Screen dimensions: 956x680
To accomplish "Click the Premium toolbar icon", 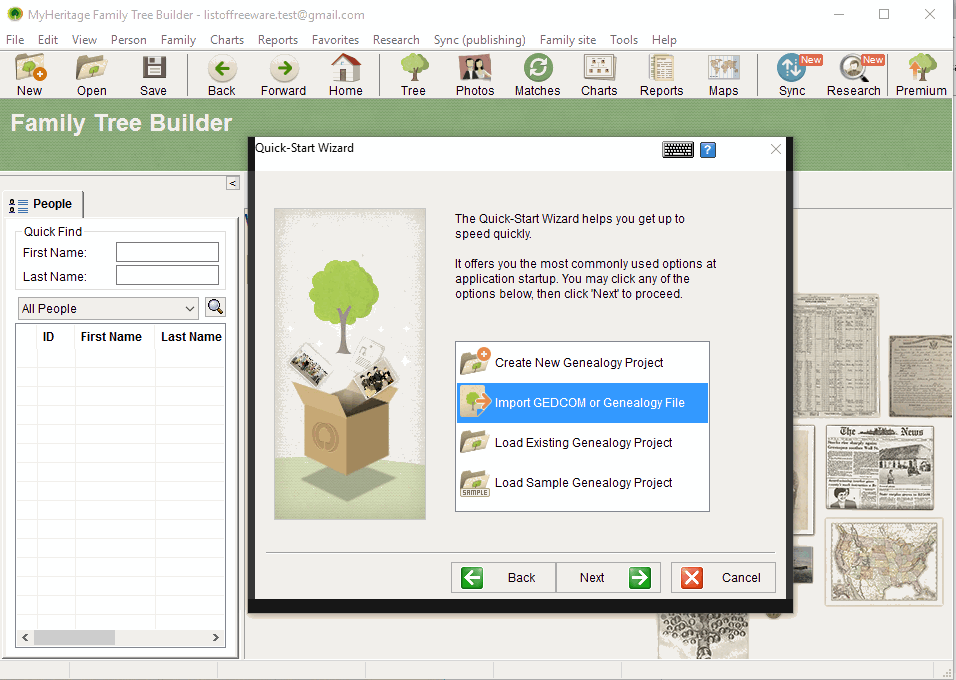I will pos(921,74).
